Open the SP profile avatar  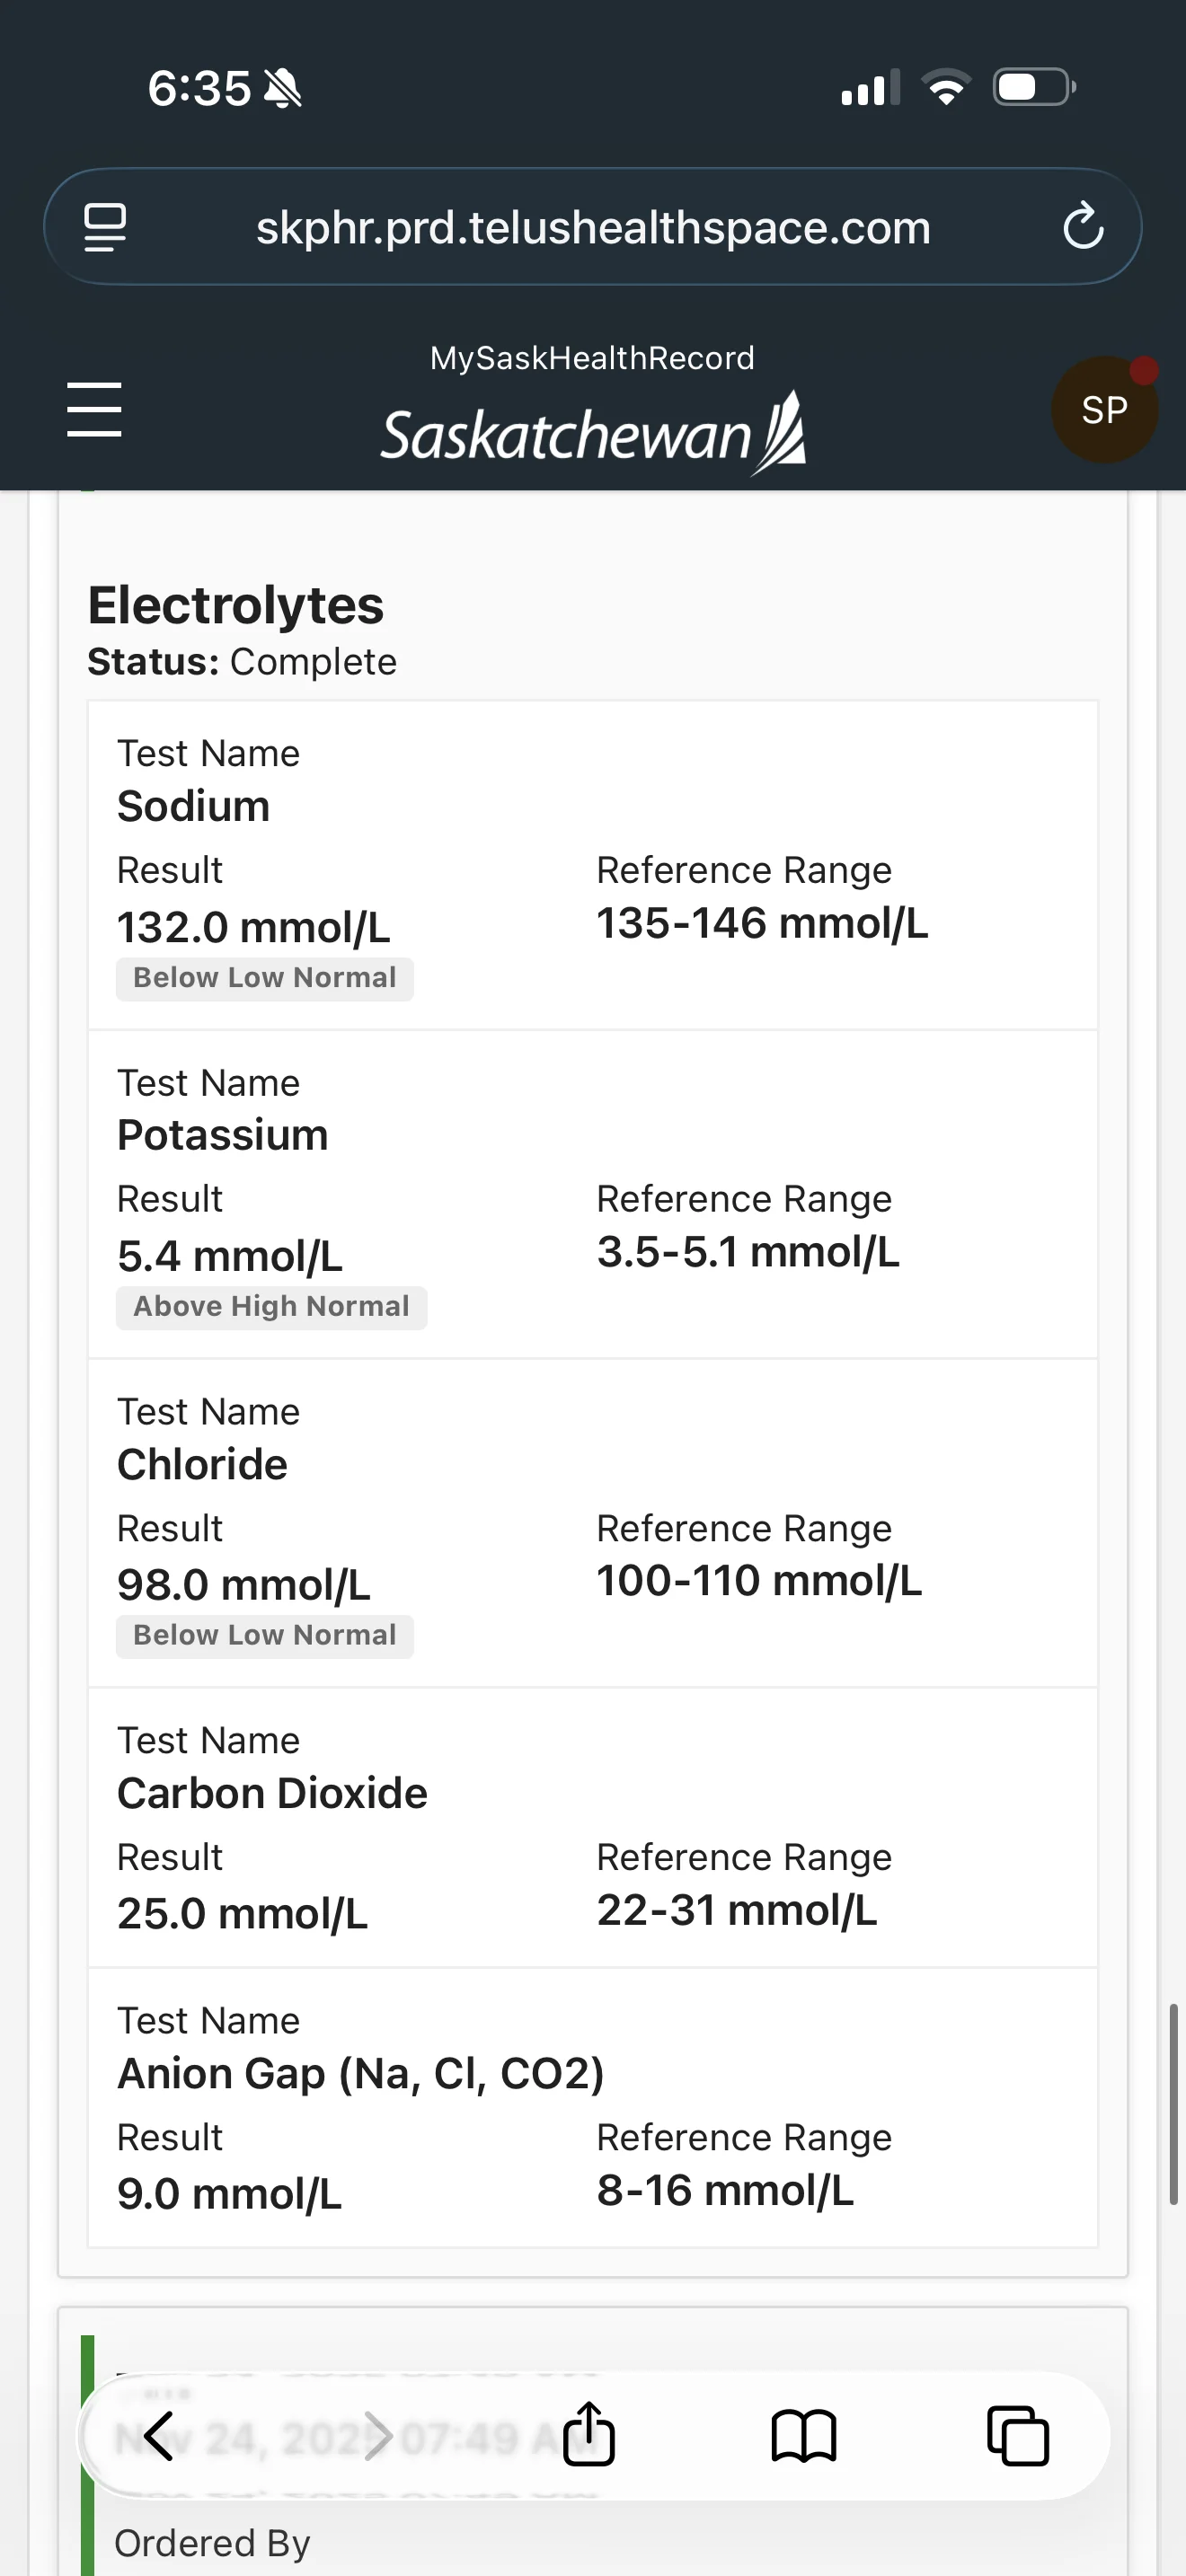click(x=1104, y=409)
